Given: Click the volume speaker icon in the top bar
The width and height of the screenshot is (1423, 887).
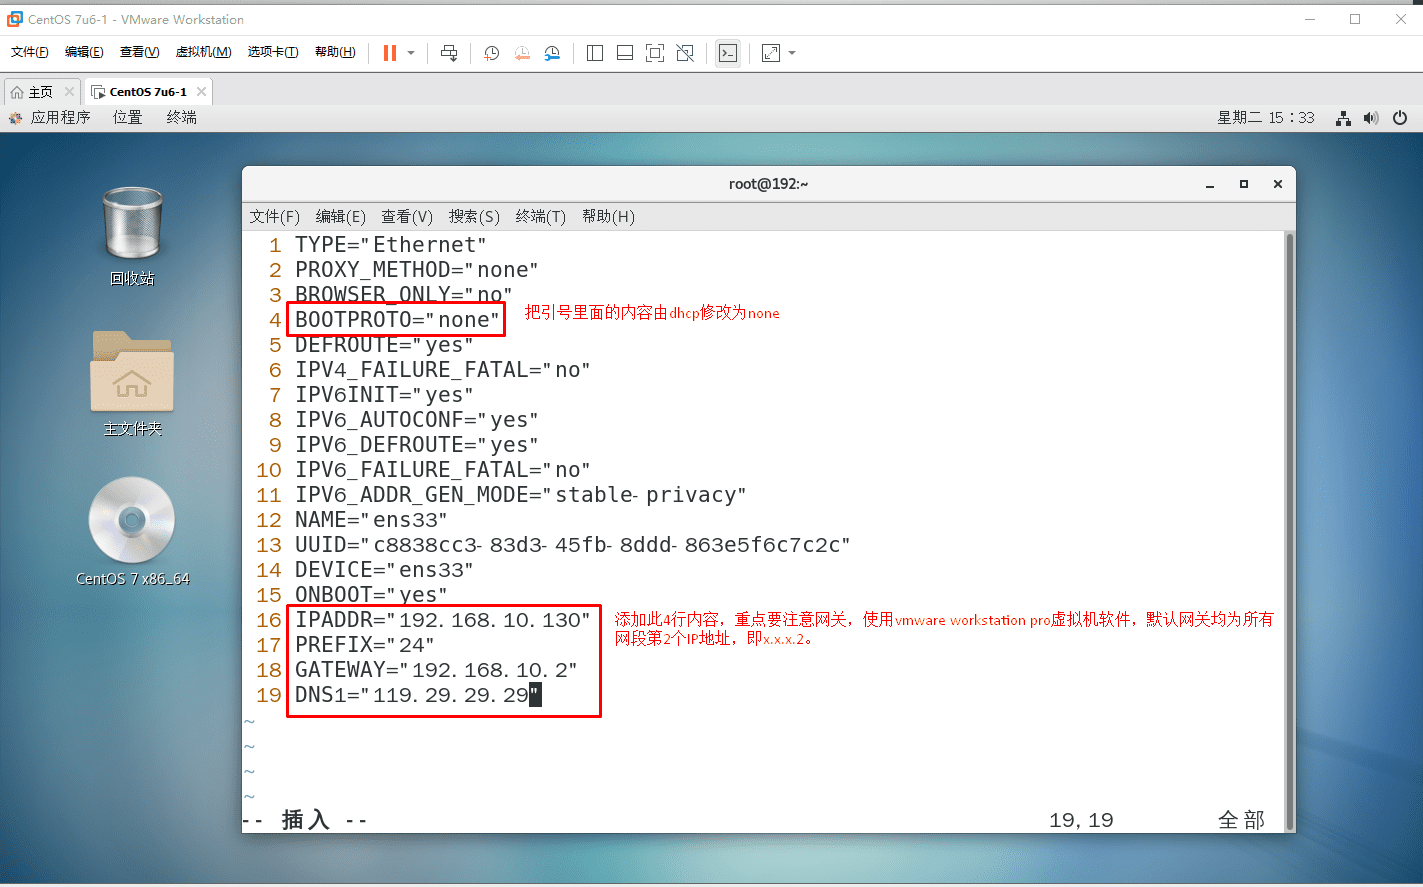Looking at the screenshot, I should [x=1371, y=118].
